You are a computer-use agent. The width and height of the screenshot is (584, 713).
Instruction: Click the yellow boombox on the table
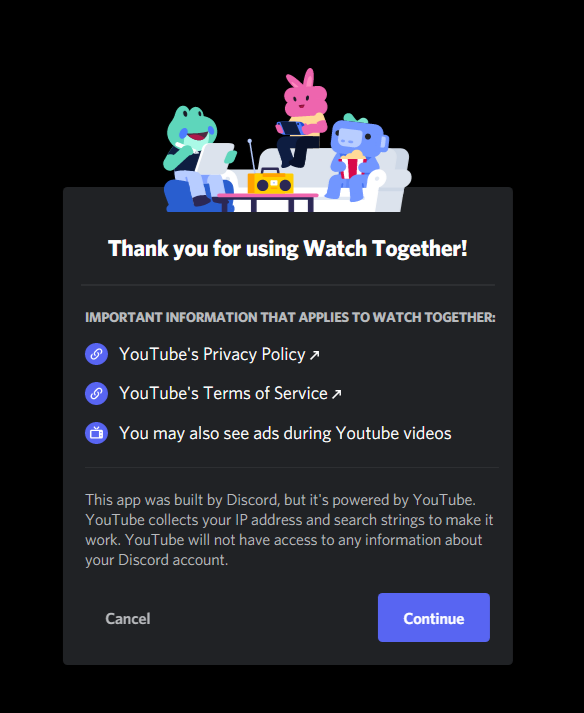coord(271,181)
